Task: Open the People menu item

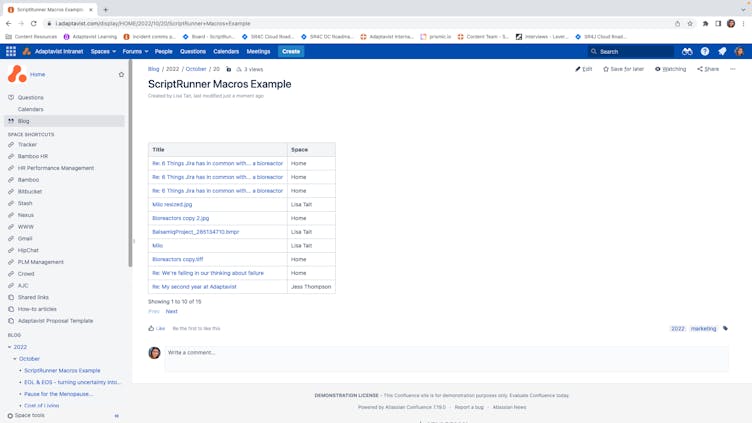Action: pos(164,51)
